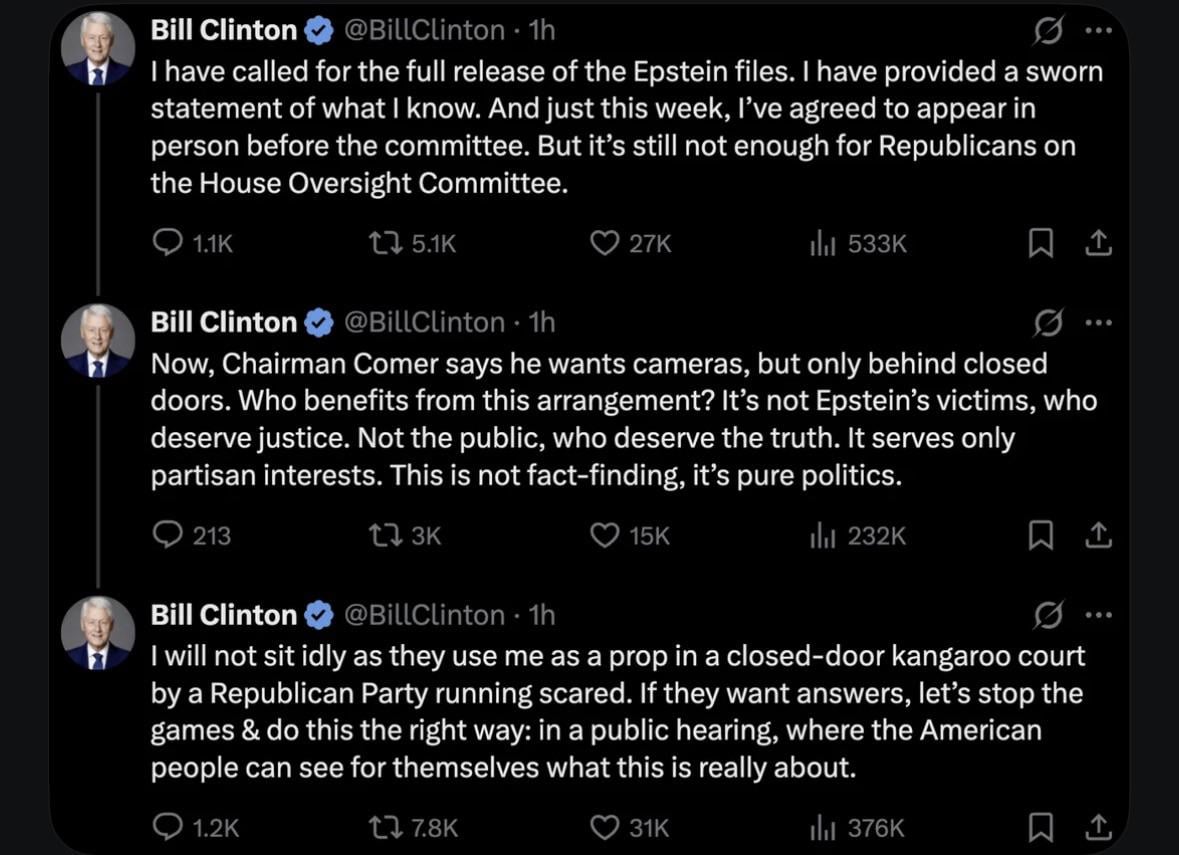Image resolution: width=1179 pixels, height=855 pixels.
Task: Open the @BillClinton handle on the second tweet
Action: coord(424,323)
